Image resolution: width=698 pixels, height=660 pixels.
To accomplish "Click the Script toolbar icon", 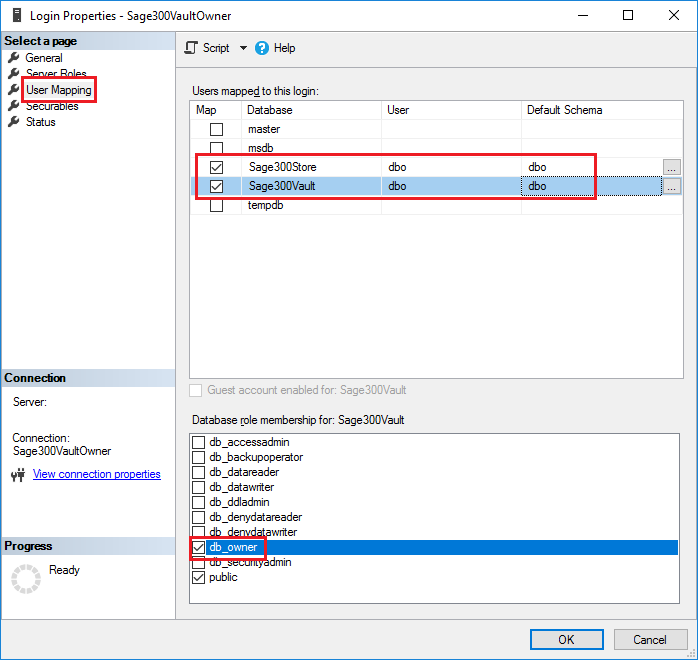I will [x=191, y=48].
